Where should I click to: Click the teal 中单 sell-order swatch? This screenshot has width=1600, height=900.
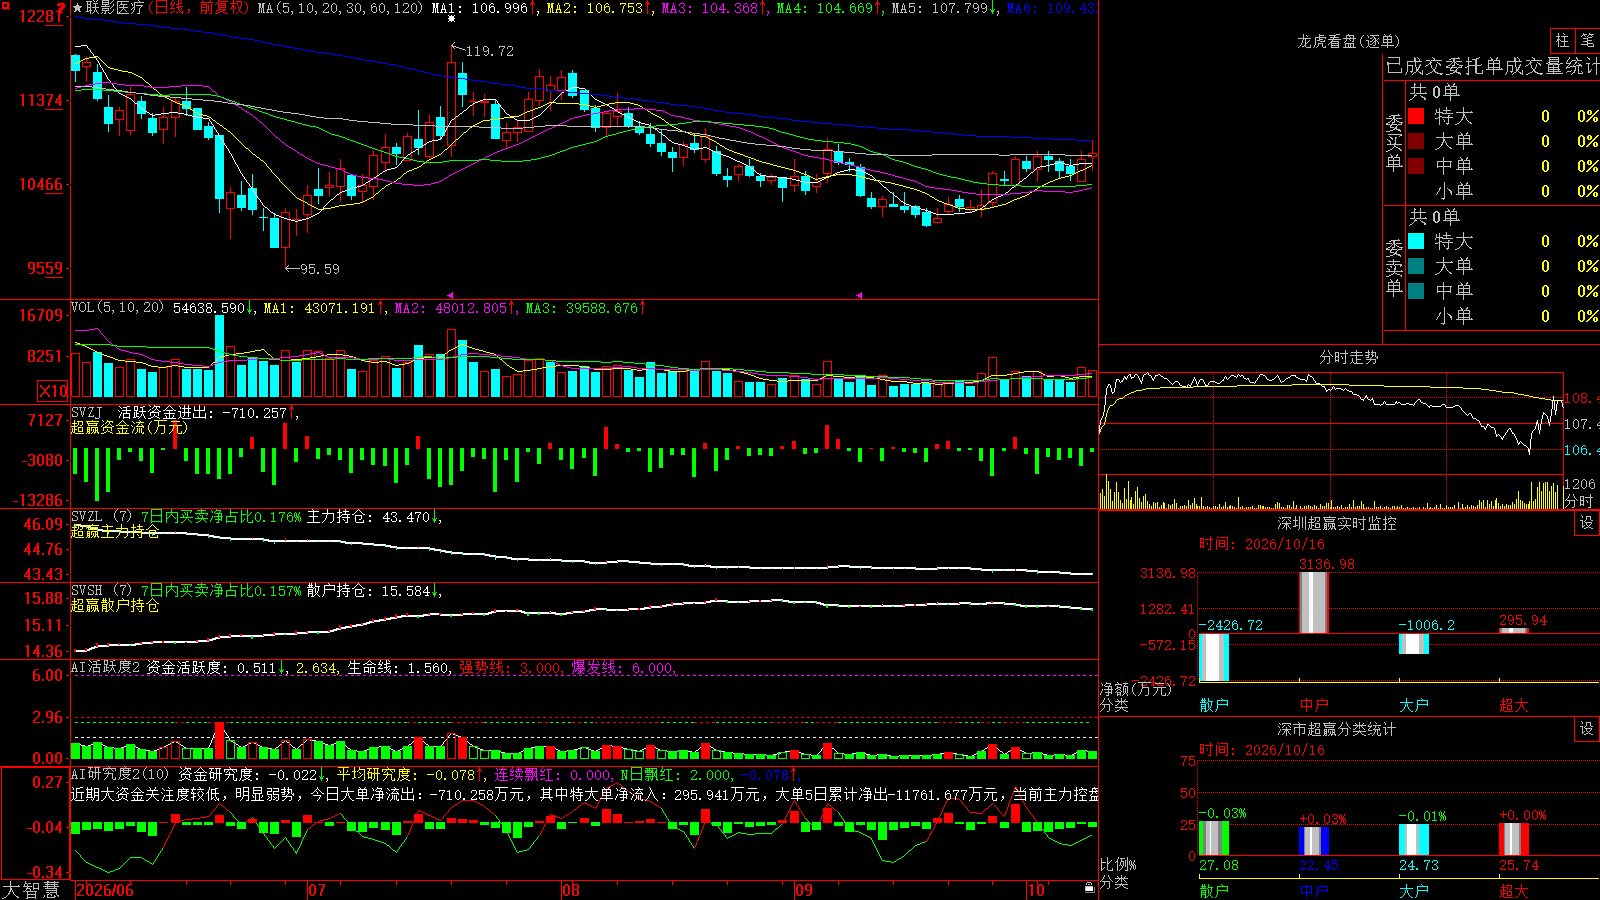[1416, 291]
